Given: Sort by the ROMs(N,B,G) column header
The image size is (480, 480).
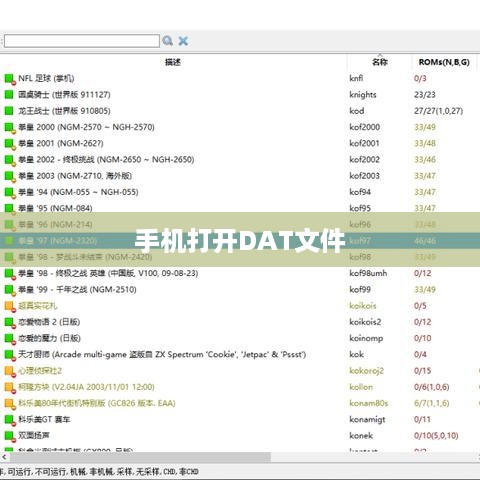Looking at the screenshot, I should pyautogui.click(x=444, y=62).
